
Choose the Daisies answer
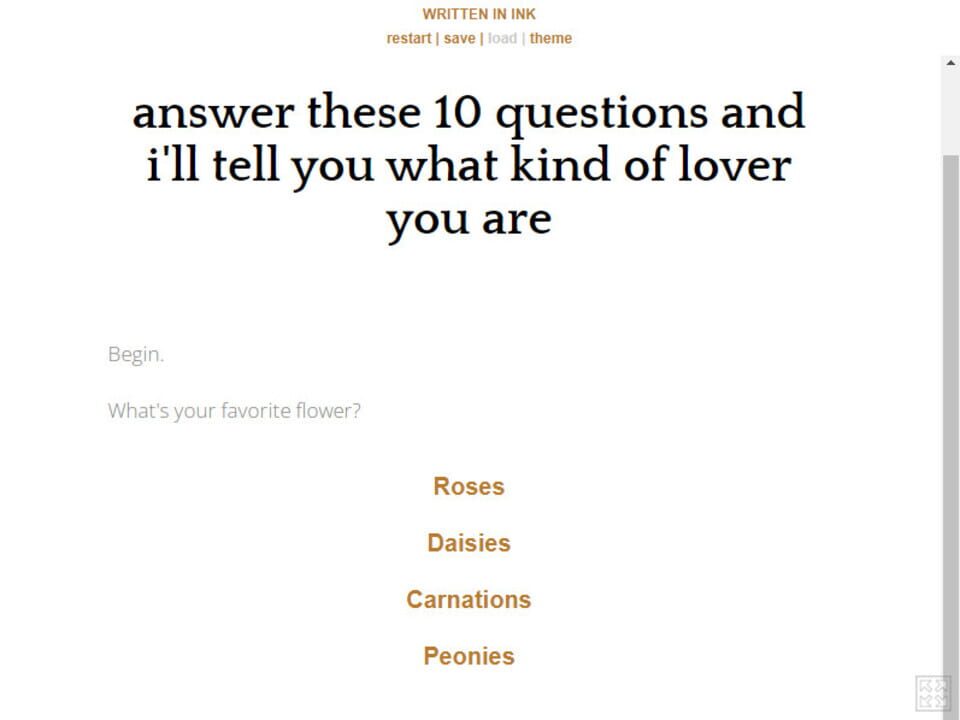(468, 543)
